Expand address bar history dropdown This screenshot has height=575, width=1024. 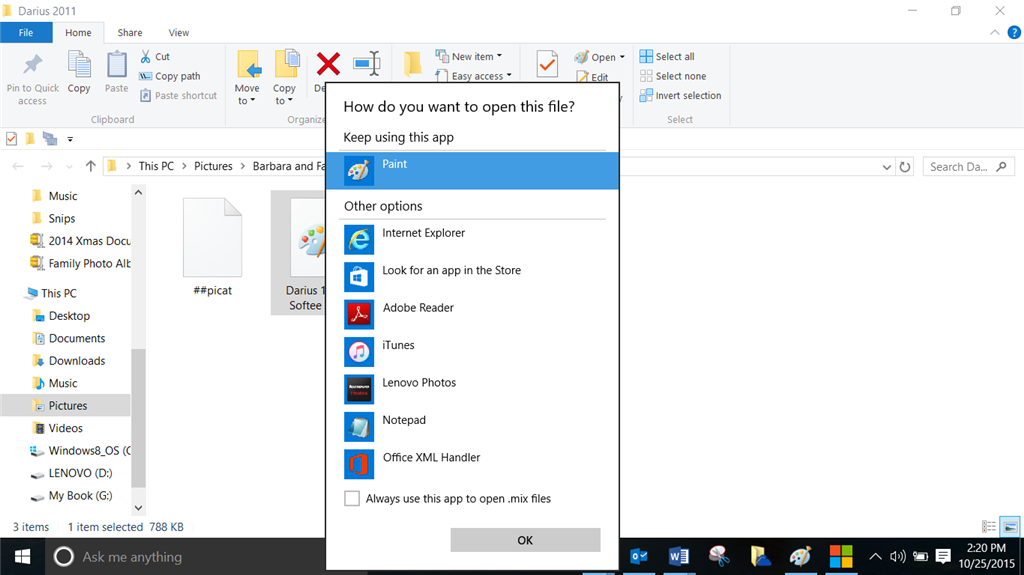tap(886, 167)
